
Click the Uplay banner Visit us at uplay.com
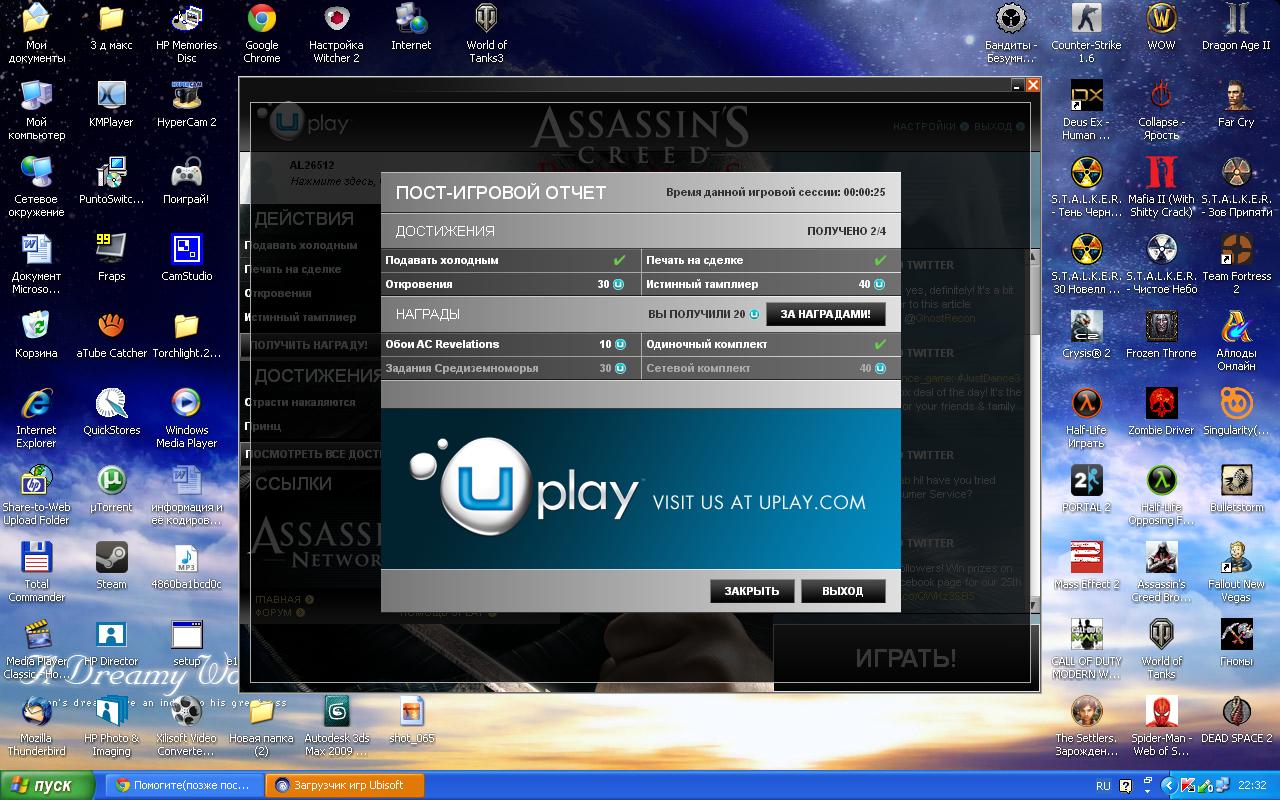[641, 489]
